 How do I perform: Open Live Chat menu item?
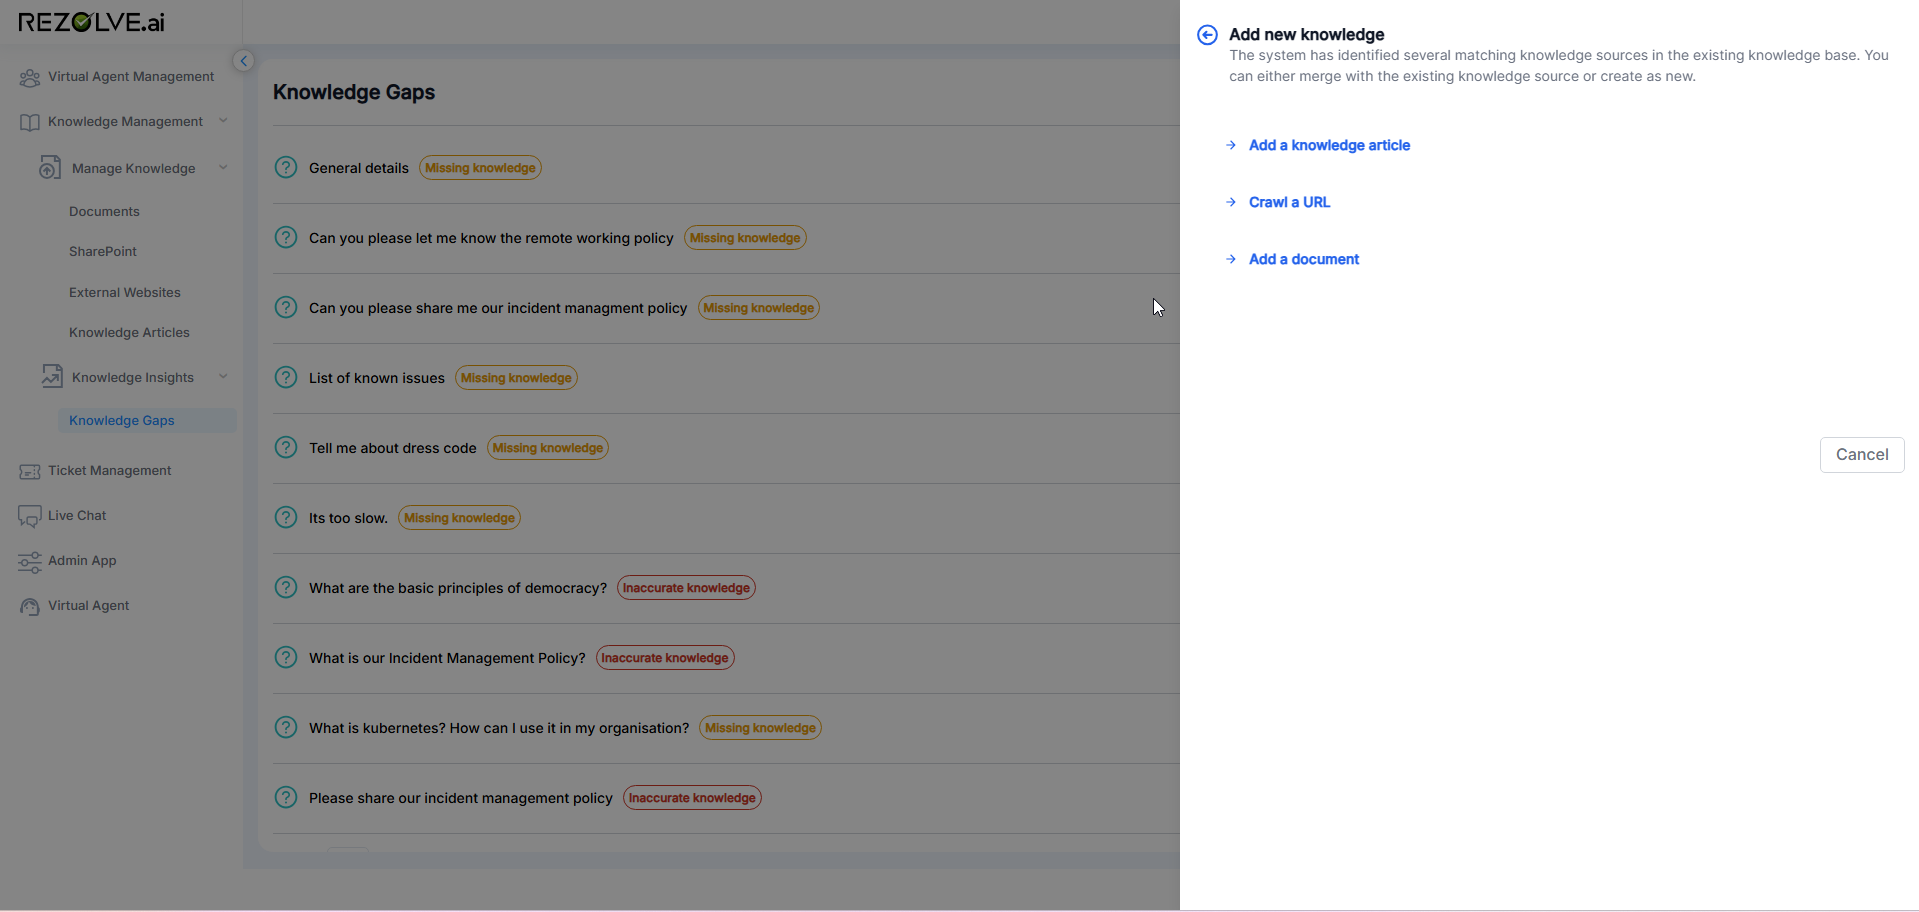tap(77, 516)
